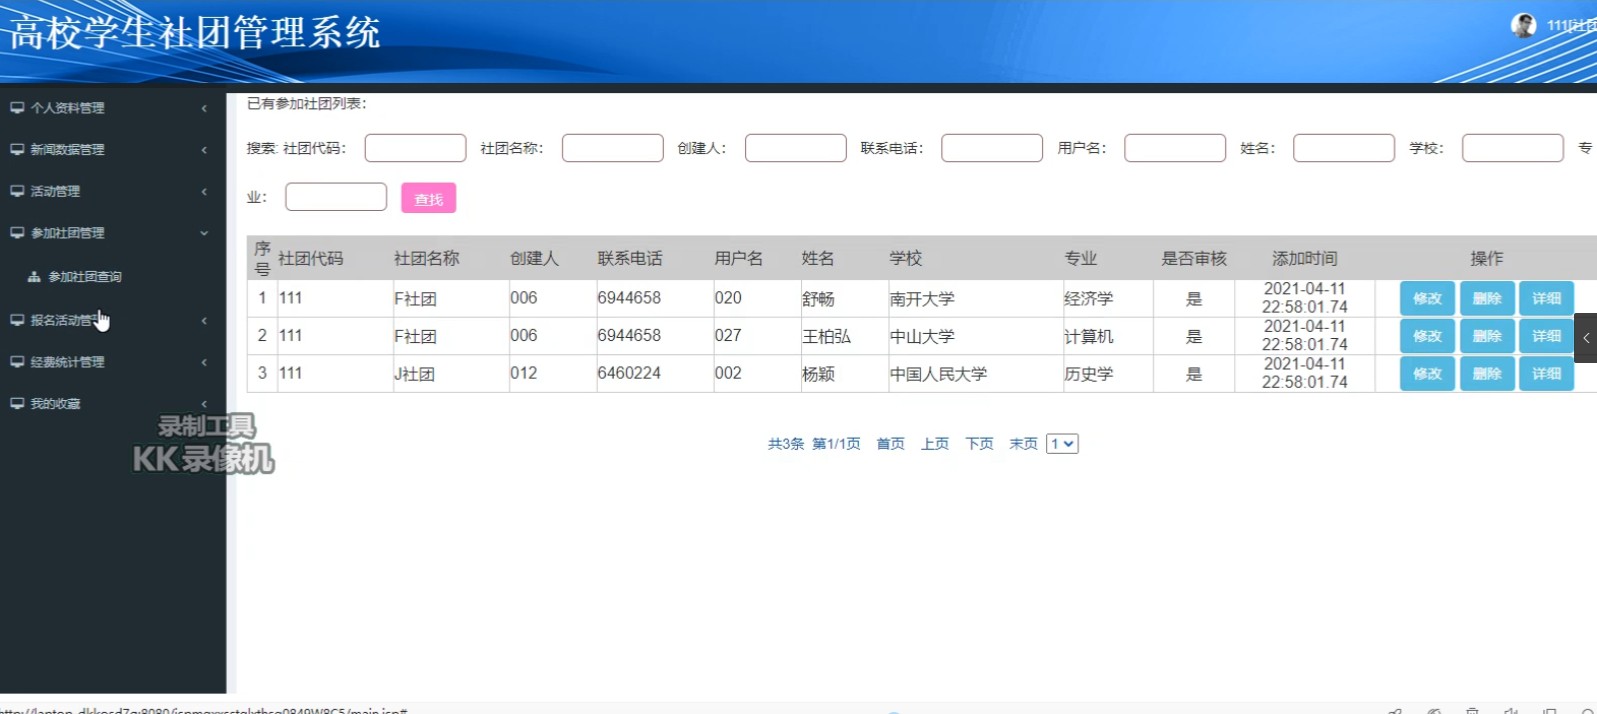Click 修改 for the 王柏弘 row
The image size is (1597, 714).
(1427, 336)
